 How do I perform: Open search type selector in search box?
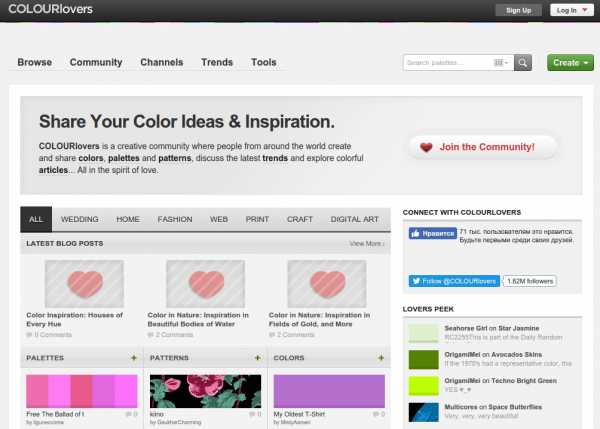coord(502,62)
